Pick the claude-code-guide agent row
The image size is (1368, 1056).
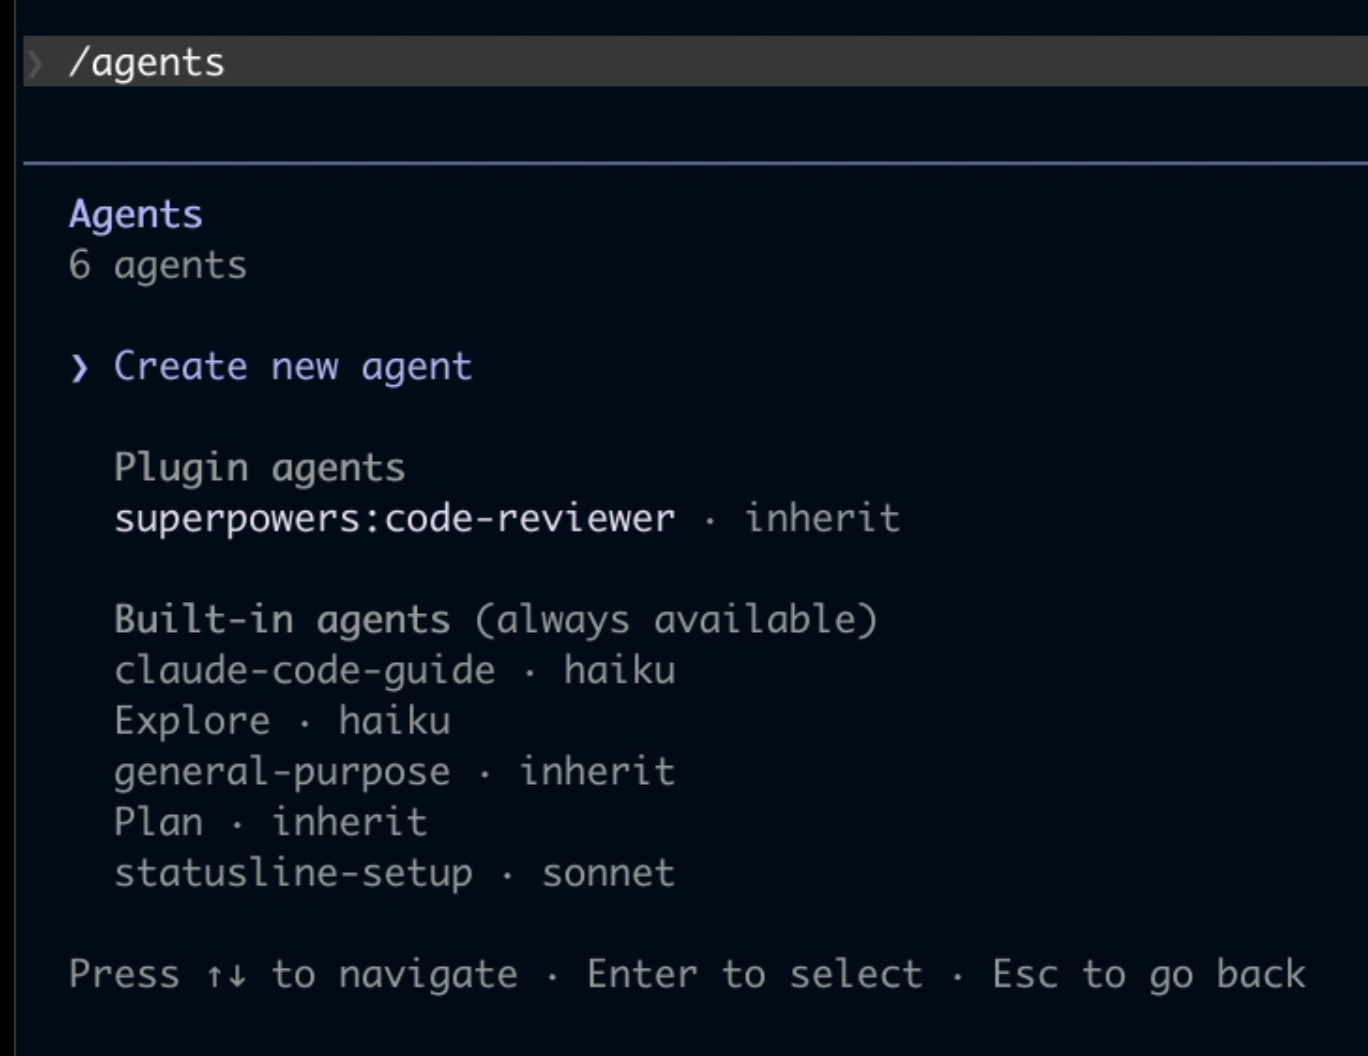point(395,670)
